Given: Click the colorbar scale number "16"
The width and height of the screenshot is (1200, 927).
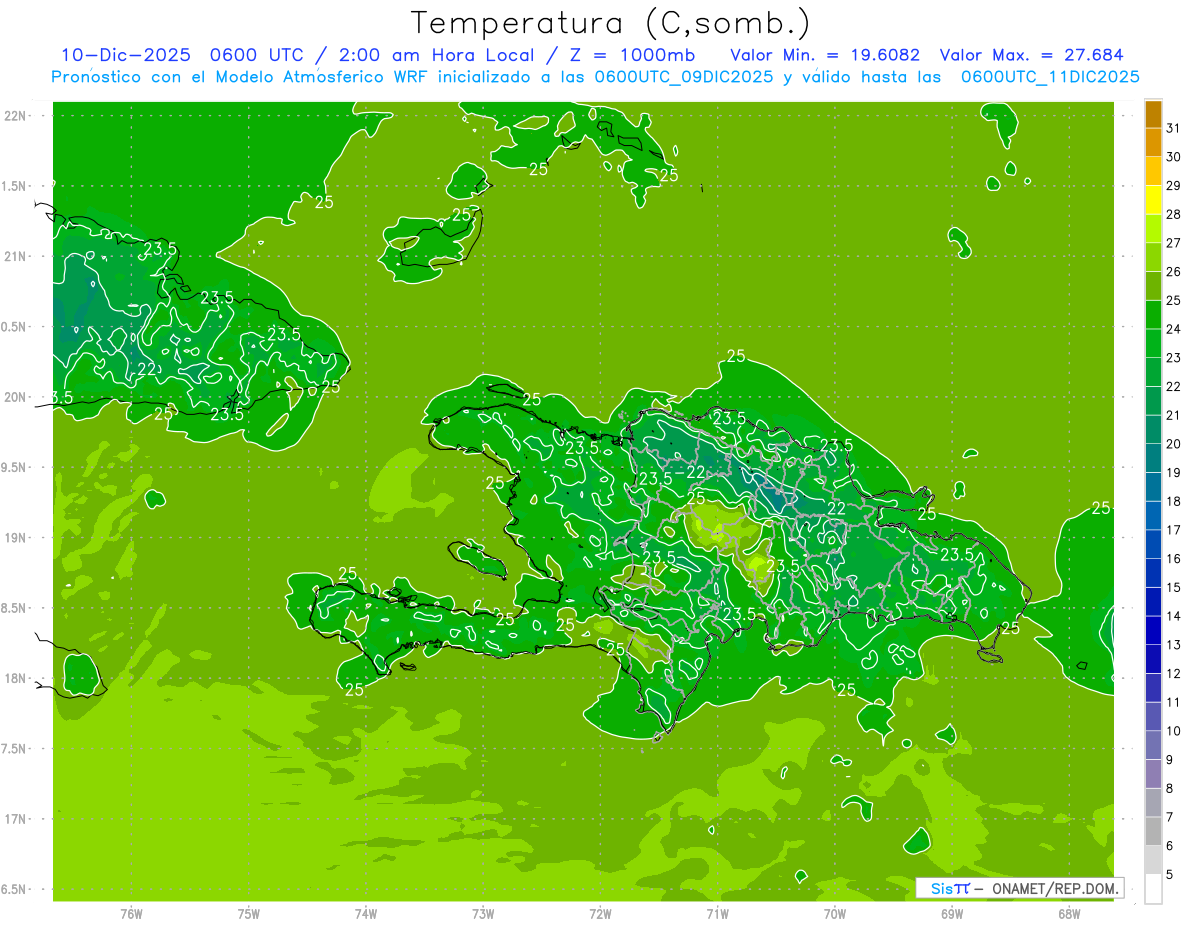Looking at the screenshot, I should coord(1173,559).
